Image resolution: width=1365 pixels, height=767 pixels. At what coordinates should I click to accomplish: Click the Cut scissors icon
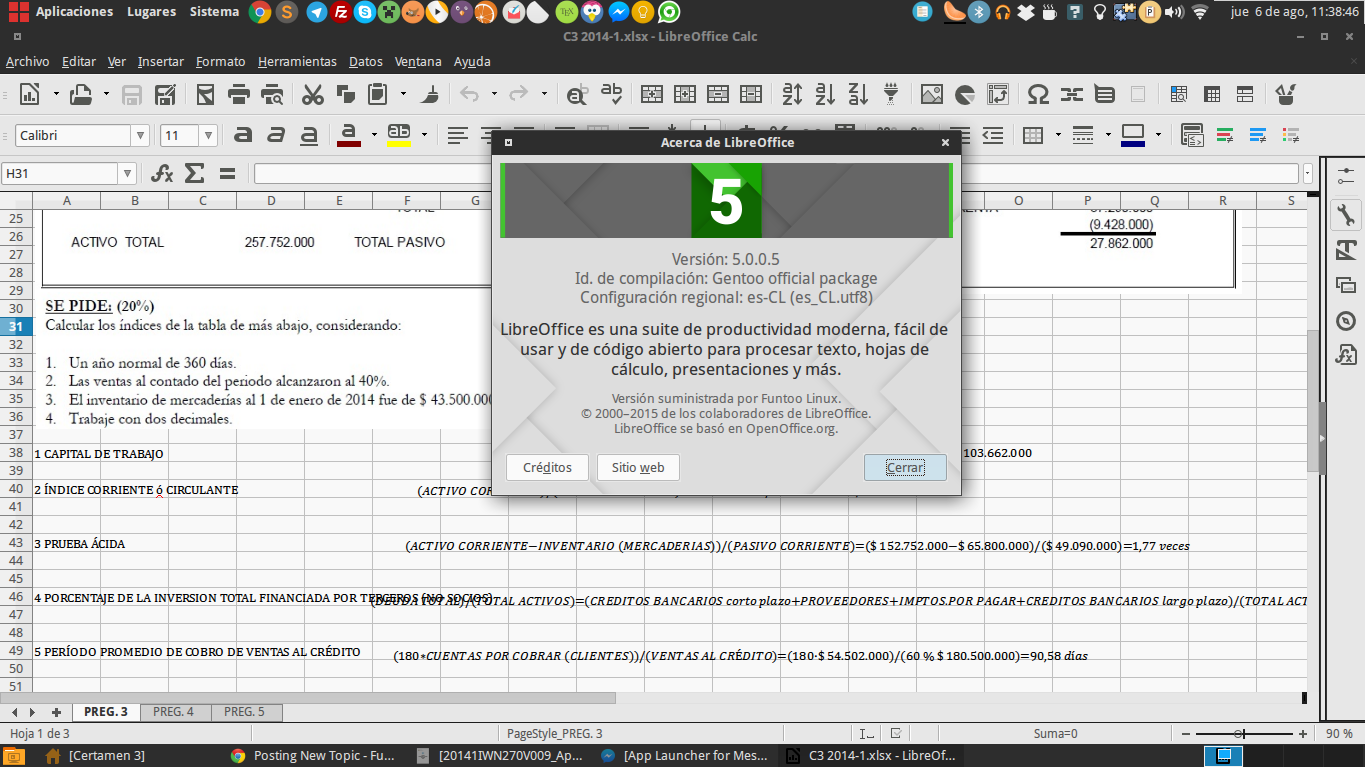313,95
